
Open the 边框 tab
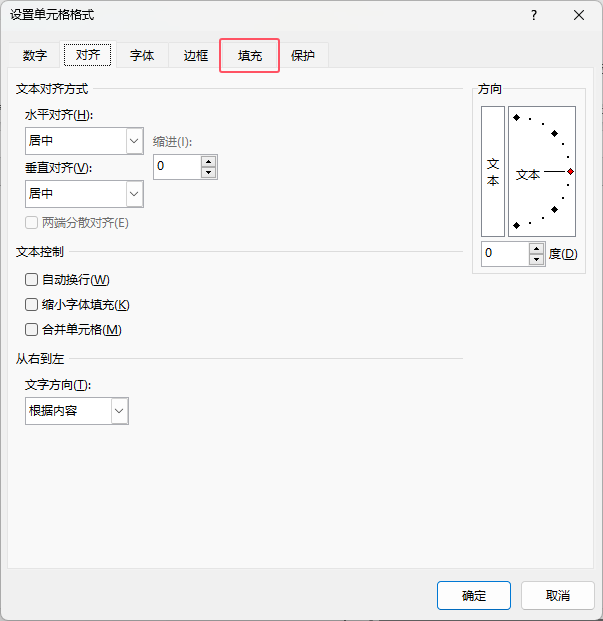coord(196,56)
